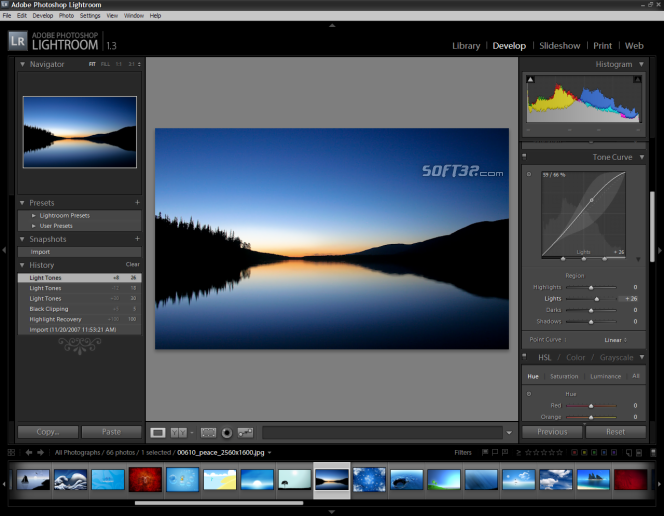
Task: Open the Develop menu in menu bar
Action: tap(43, 16)
